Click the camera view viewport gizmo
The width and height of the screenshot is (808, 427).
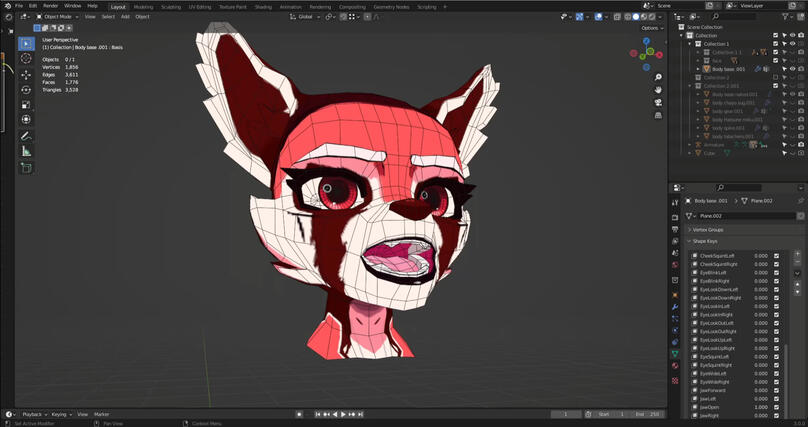point(656,104)
